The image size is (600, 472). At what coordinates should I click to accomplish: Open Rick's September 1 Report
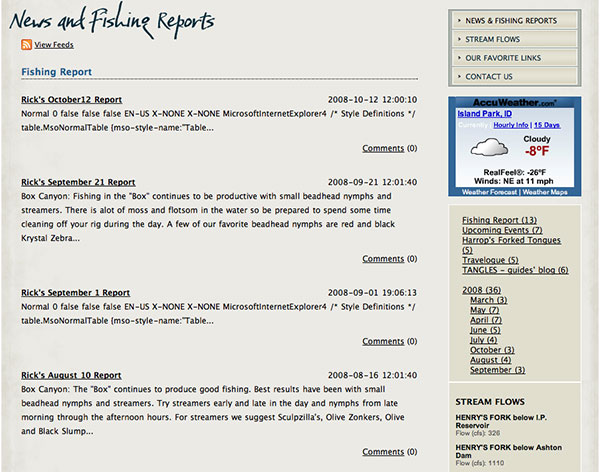click(75, 293)
